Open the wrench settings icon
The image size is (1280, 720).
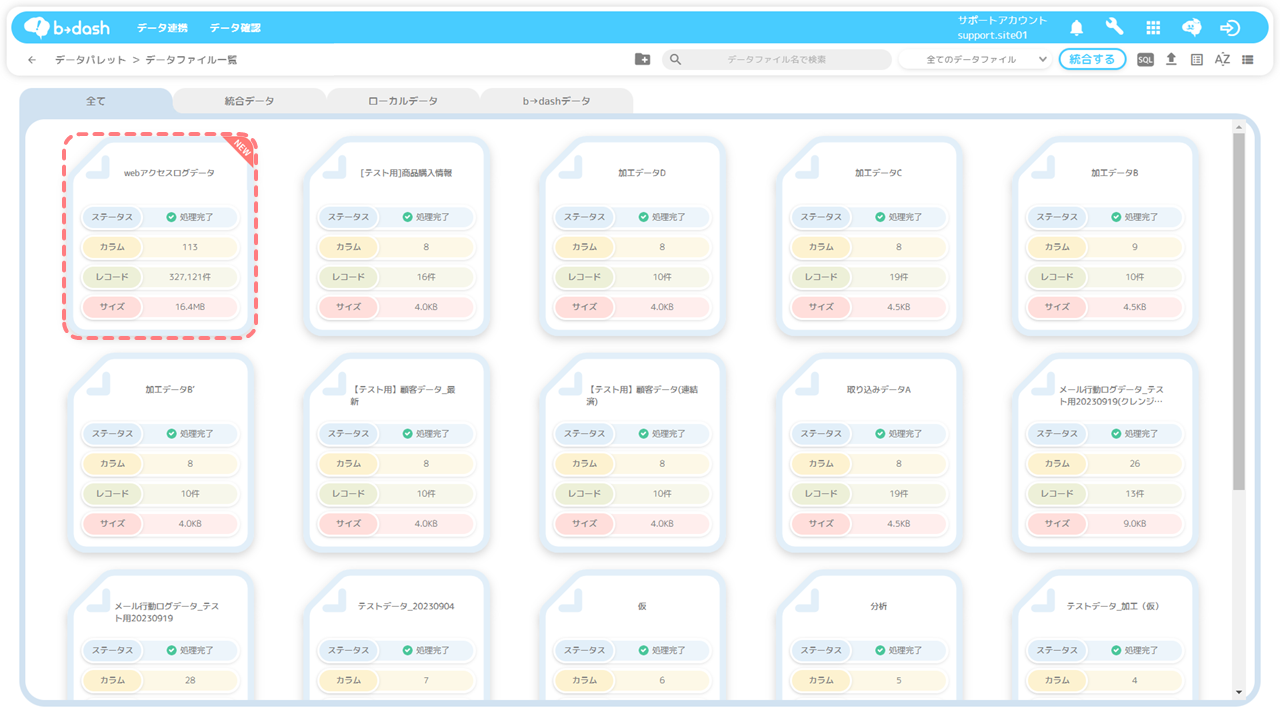point(1114,28)
